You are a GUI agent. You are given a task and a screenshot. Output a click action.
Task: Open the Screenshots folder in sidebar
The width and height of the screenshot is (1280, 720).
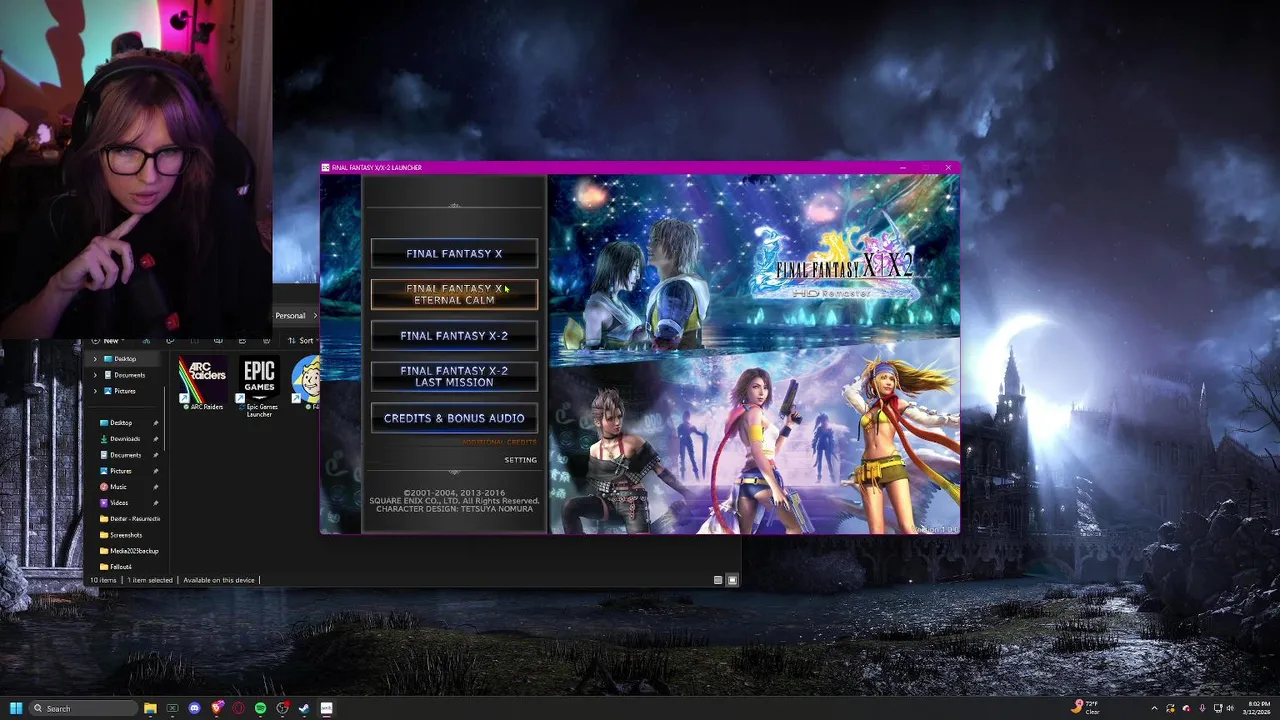[125, 535]
